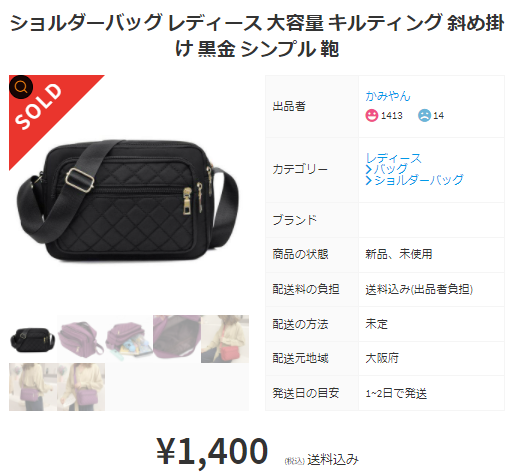527x472 pixels.
Task: Click the magnifier zoom icon on product image
Action: [21, 87]
